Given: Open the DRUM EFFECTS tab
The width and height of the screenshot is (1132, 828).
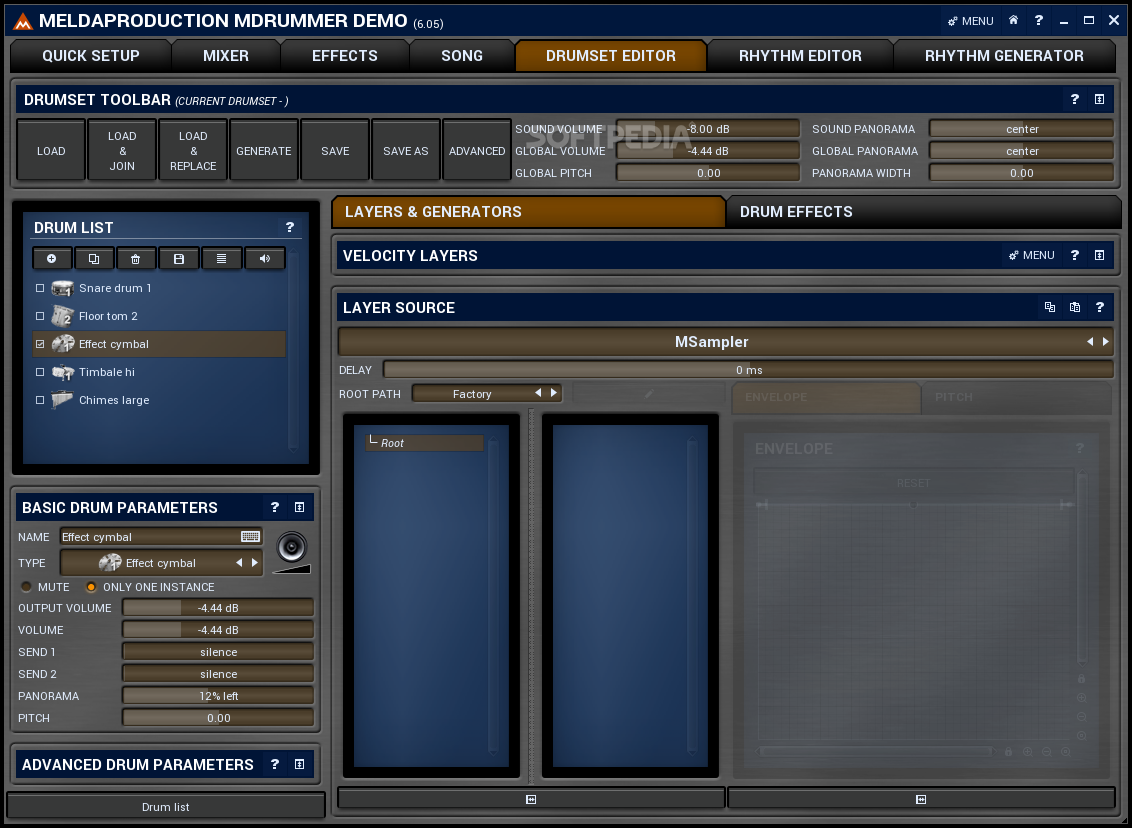Looking at the screenshot, I should pyautogui.click(x=923, y=212).
